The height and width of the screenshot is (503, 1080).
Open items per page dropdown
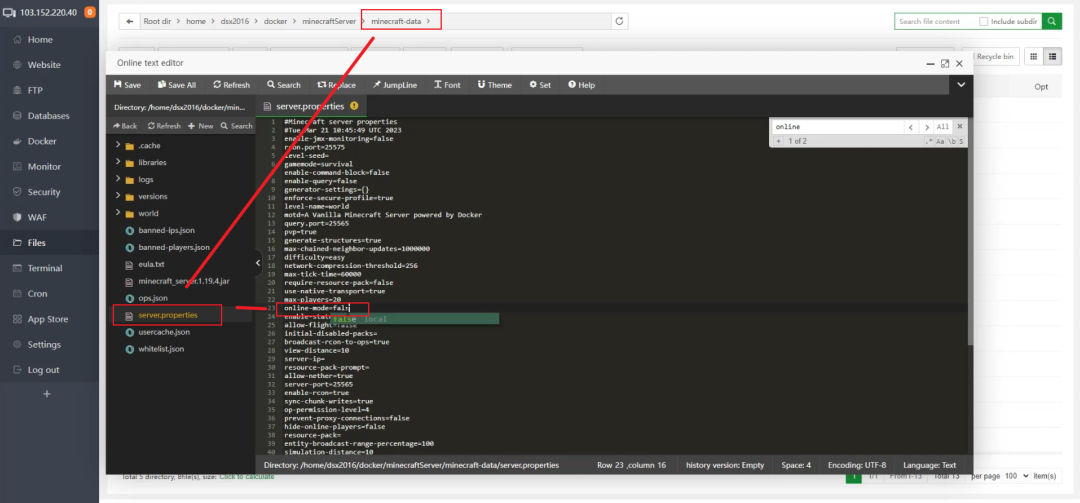point(1017,476)
